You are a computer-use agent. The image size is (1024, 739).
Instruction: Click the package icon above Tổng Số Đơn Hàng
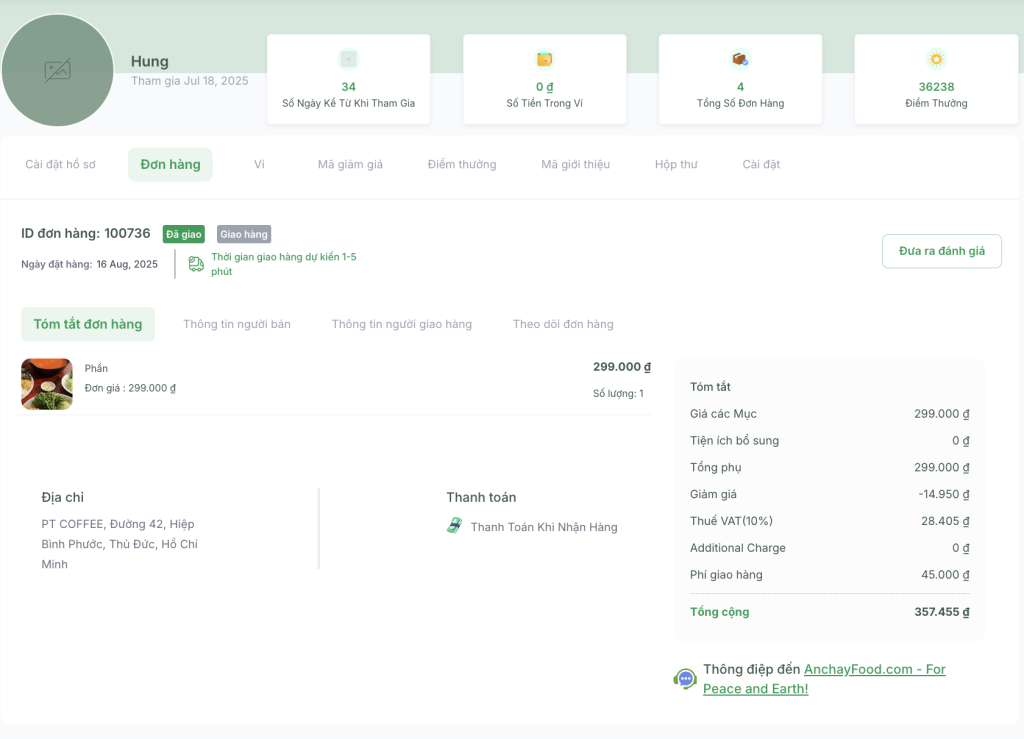740,59
